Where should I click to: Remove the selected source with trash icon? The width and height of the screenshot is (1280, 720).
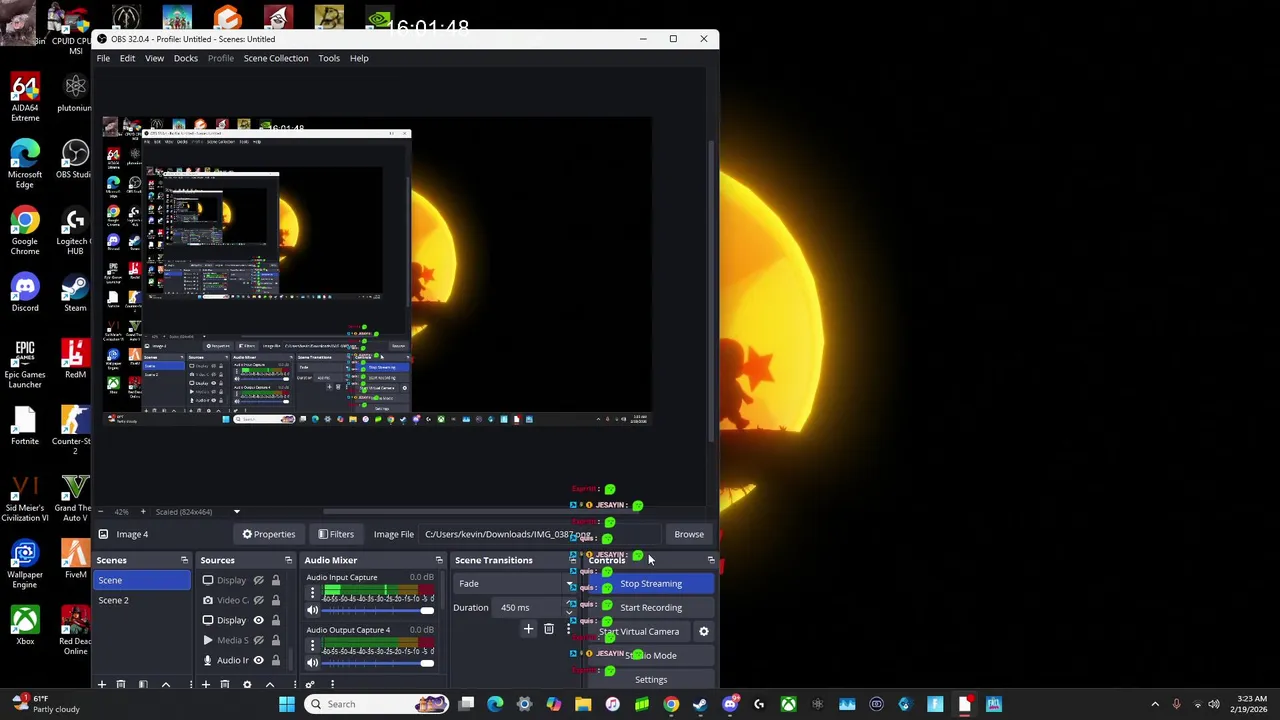pyautogui.click(x=225, y=685)
